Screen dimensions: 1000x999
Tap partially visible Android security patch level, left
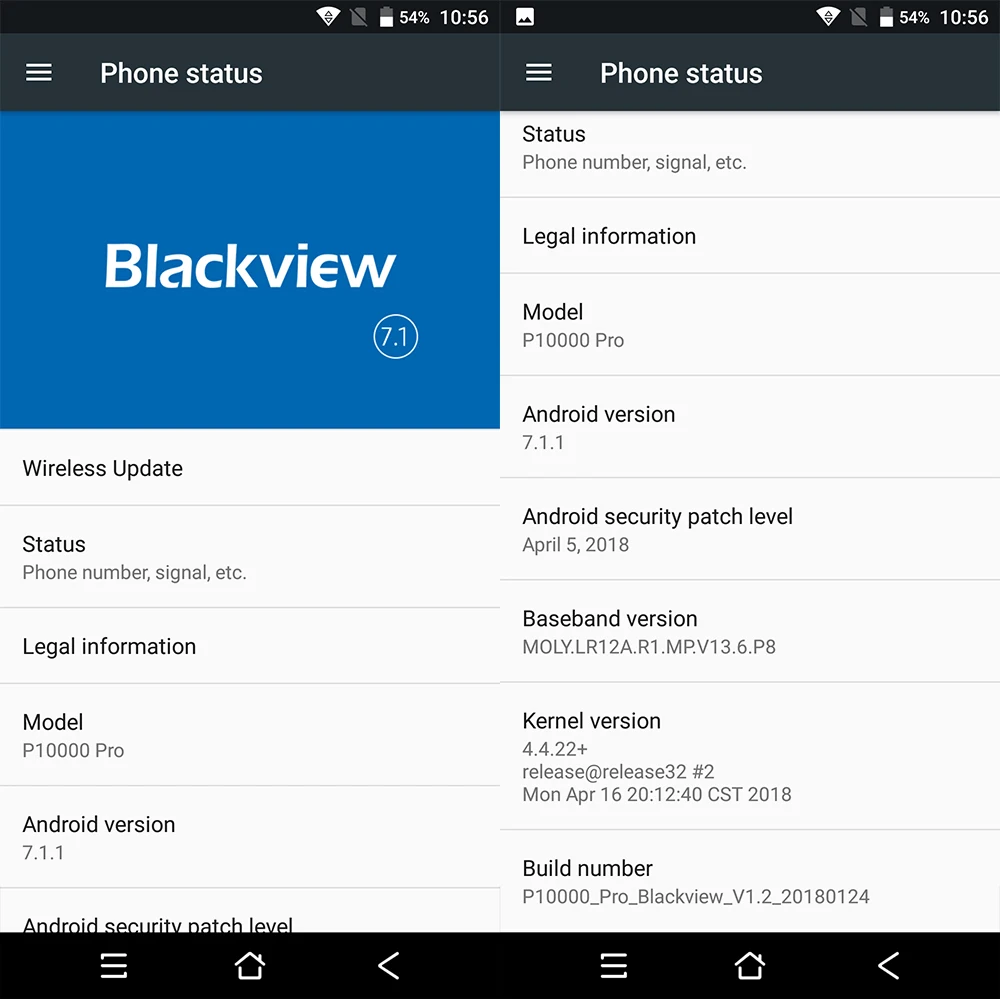pos(250,912)
